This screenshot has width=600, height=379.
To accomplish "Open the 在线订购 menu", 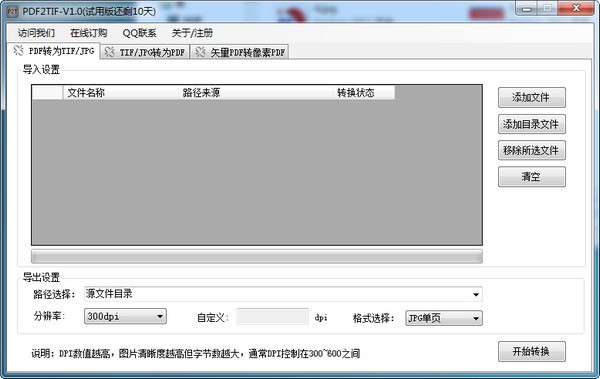I will pyautogui.click(x=88, y=33).
